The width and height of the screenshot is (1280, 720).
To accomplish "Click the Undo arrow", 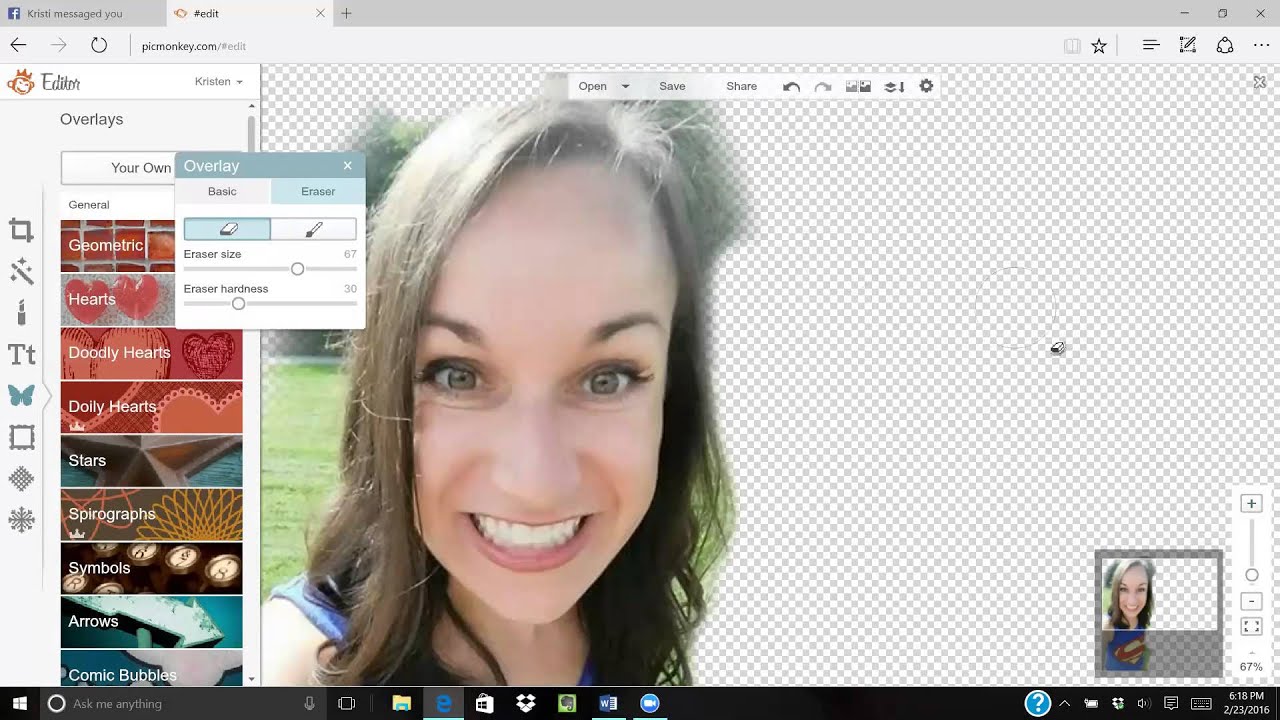I will coord(791,86).
